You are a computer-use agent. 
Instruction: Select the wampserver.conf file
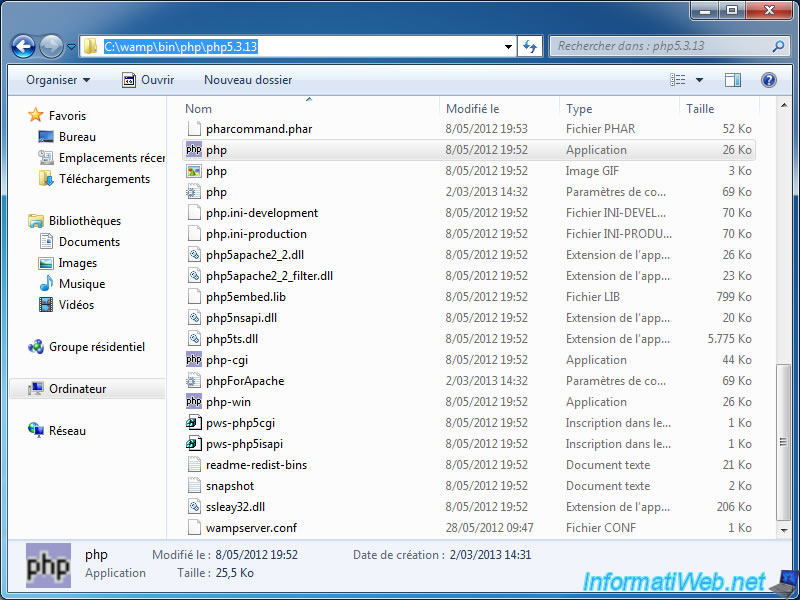[x=468, y=528]
